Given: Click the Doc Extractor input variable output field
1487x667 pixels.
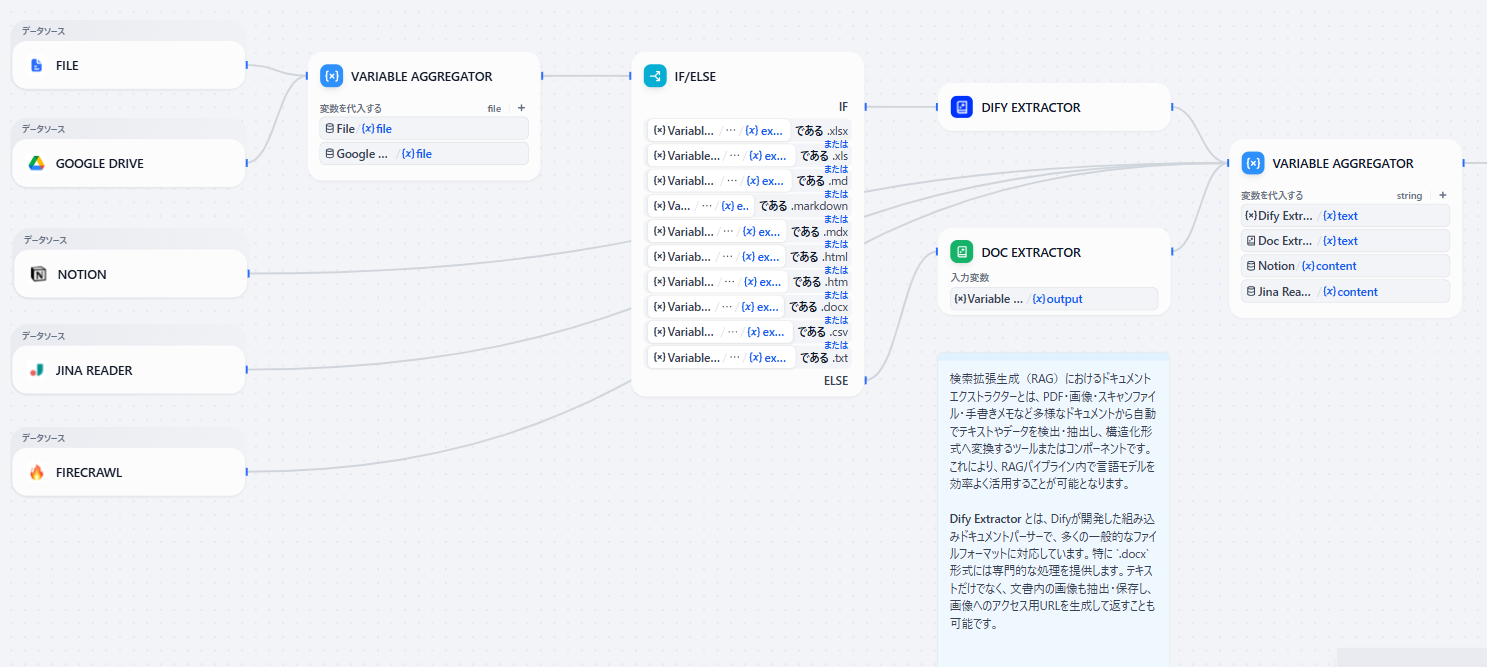Looking at the screenshot, I should pos(1053,299).
